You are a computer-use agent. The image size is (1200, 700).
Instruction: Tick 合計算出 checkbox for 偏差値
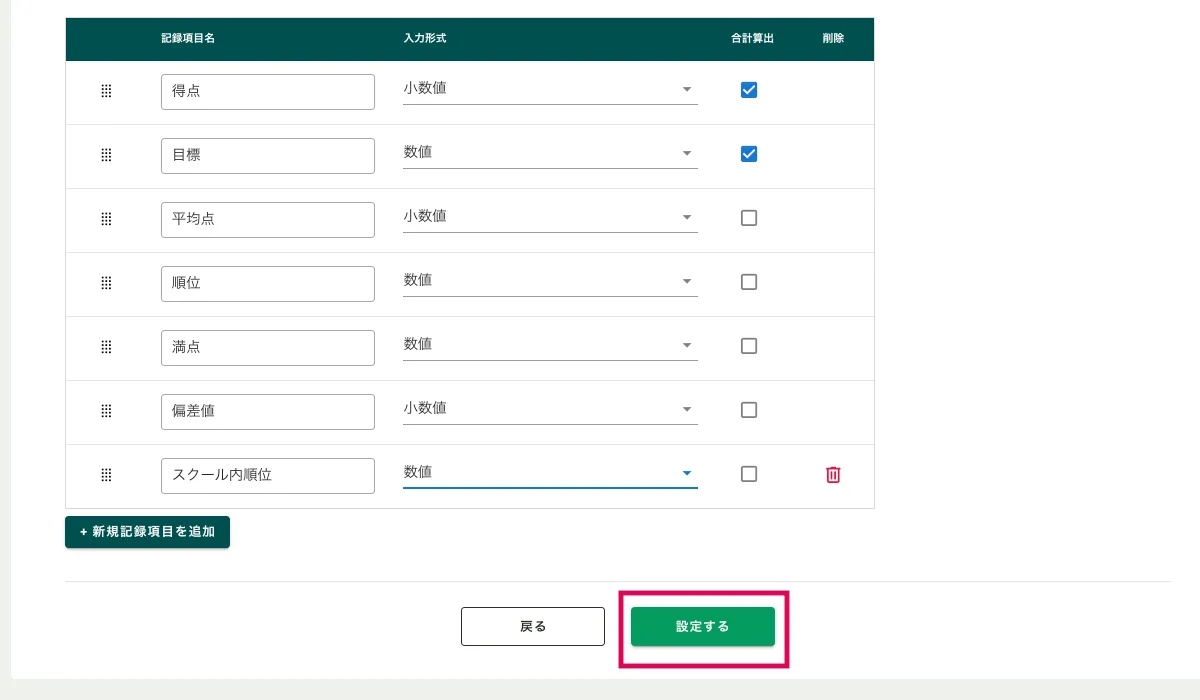[748, 410]
